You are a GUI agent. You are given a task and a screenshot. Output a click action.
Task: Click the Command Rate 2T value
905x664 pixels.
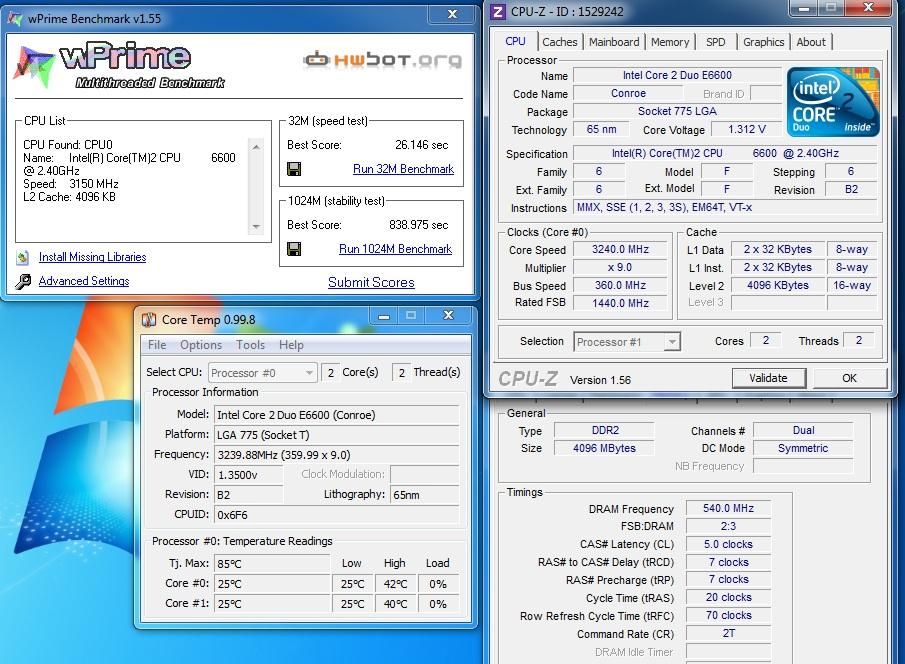(728, 633)
